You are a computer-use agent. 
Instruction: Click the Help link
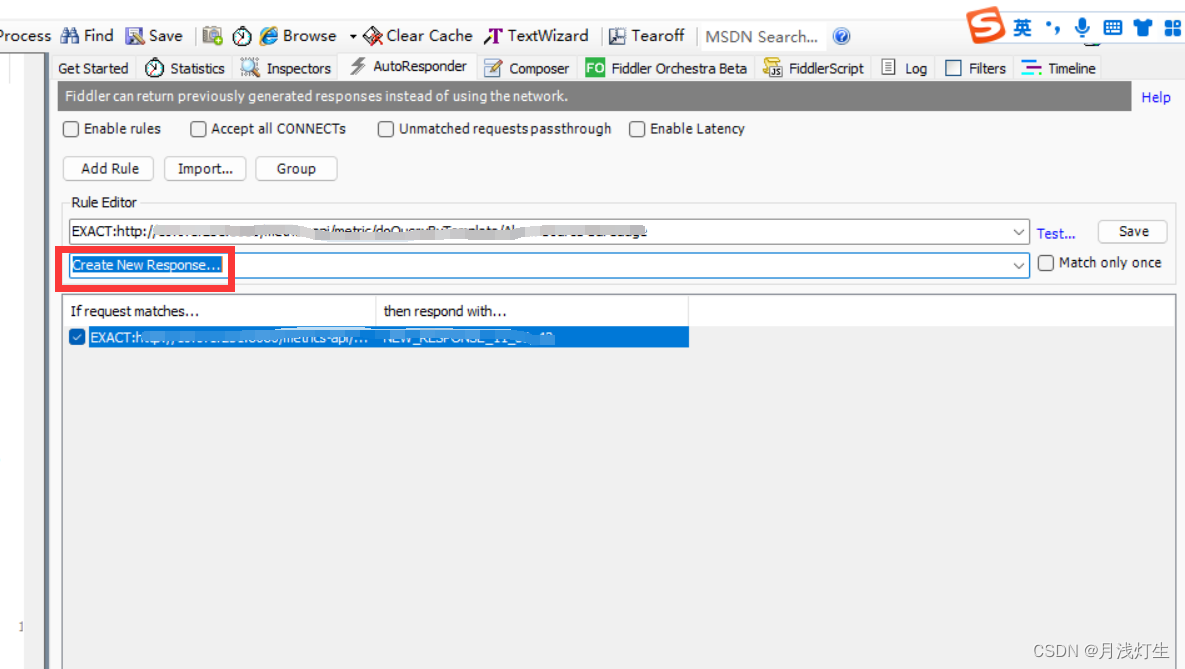pyautogui.click(x=1156, y=98)
